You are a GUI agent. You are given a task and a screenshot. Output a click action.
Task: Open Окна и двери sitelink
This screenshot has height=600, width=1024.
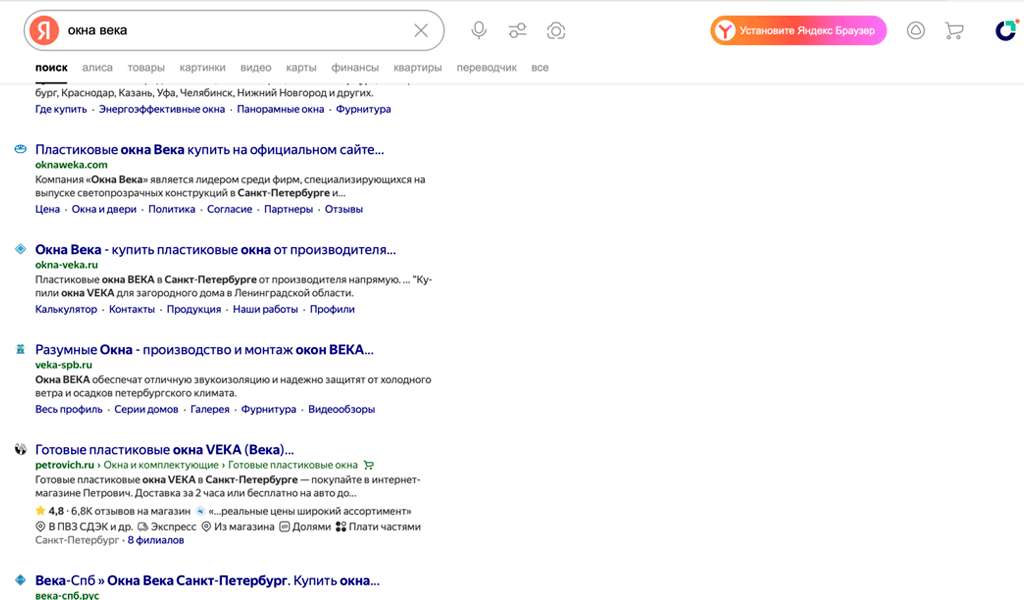[104, 209]
